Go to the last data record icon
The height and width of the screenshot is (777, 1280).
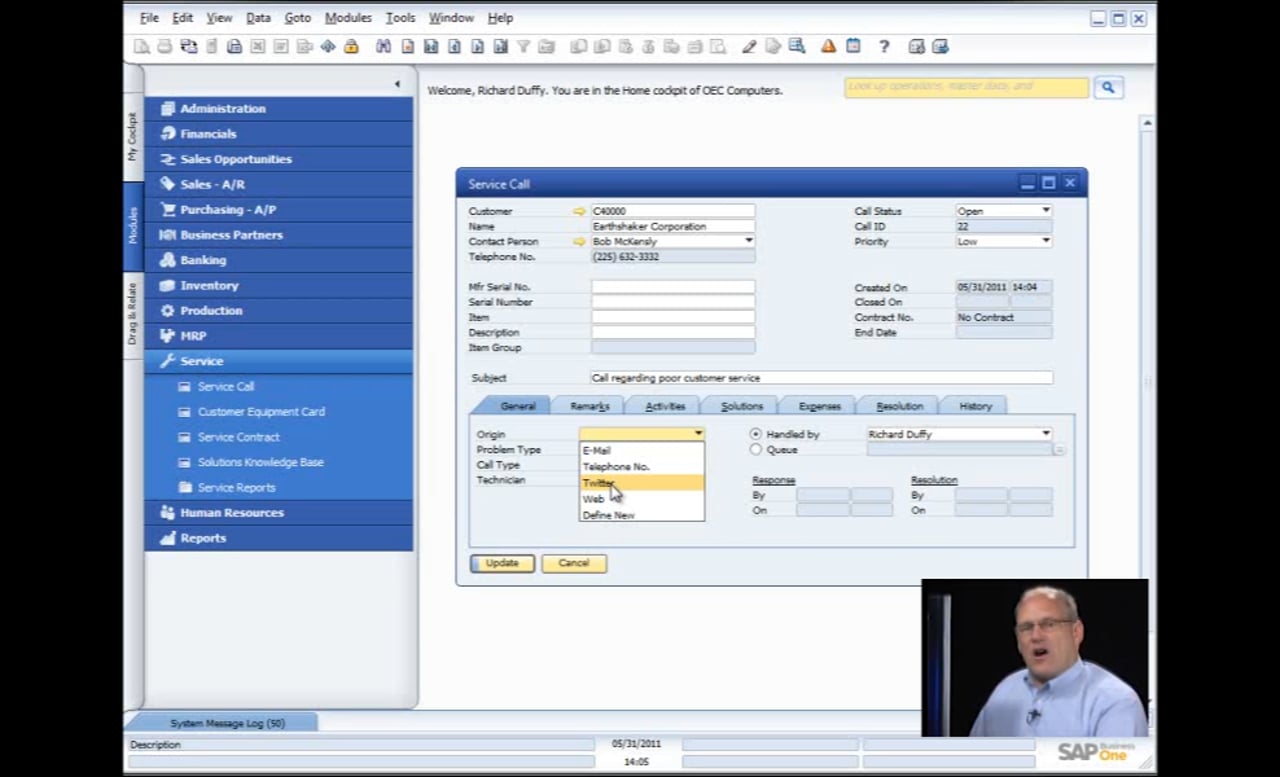500,47
